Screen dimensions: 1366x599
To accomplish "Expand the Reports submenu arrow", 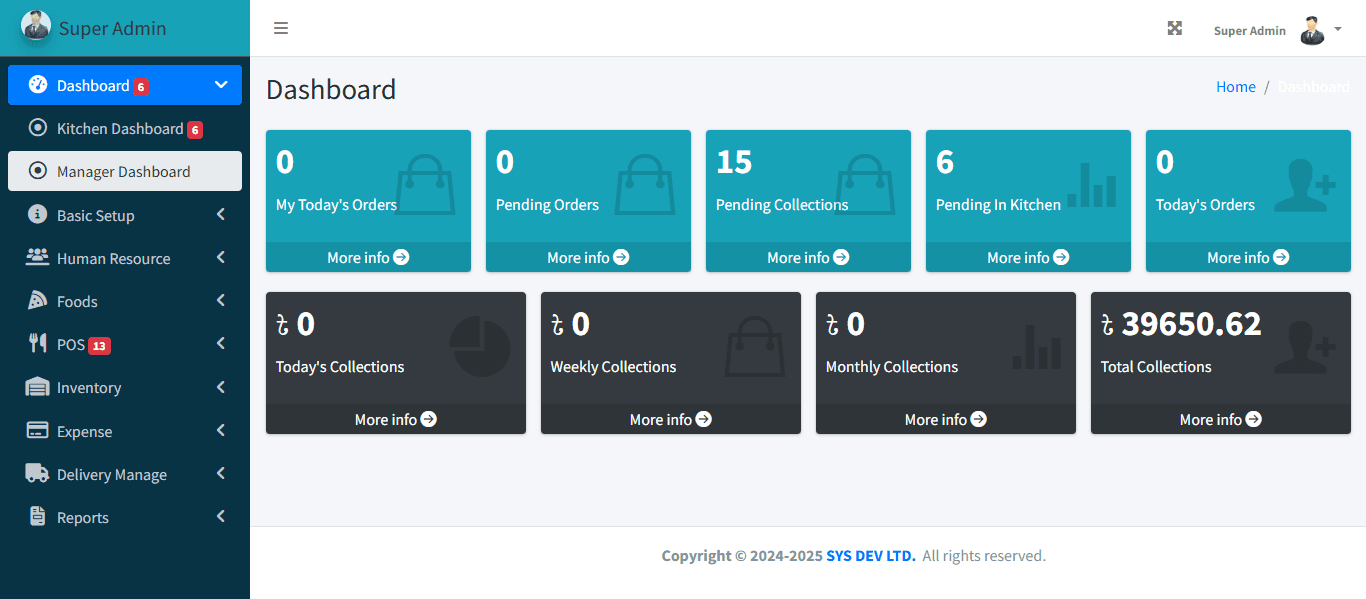I will point(221,517).
